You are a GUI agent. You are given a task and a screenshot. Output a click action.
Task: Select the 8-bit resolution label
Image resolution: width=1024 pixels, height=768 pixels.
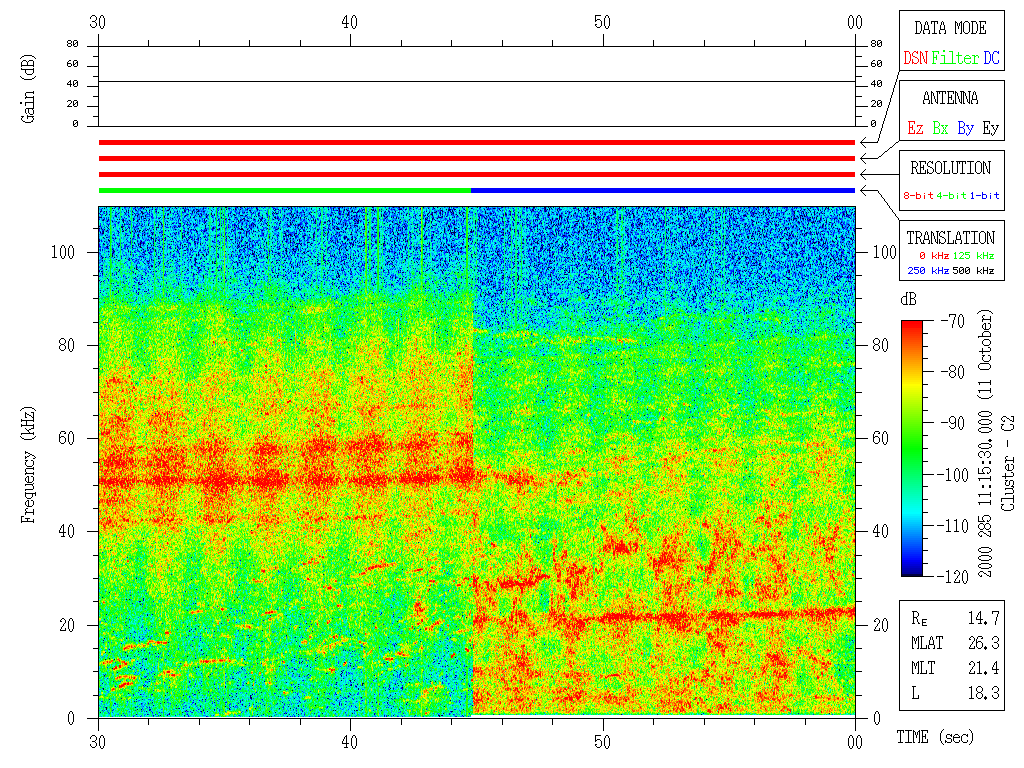[919, 195]
